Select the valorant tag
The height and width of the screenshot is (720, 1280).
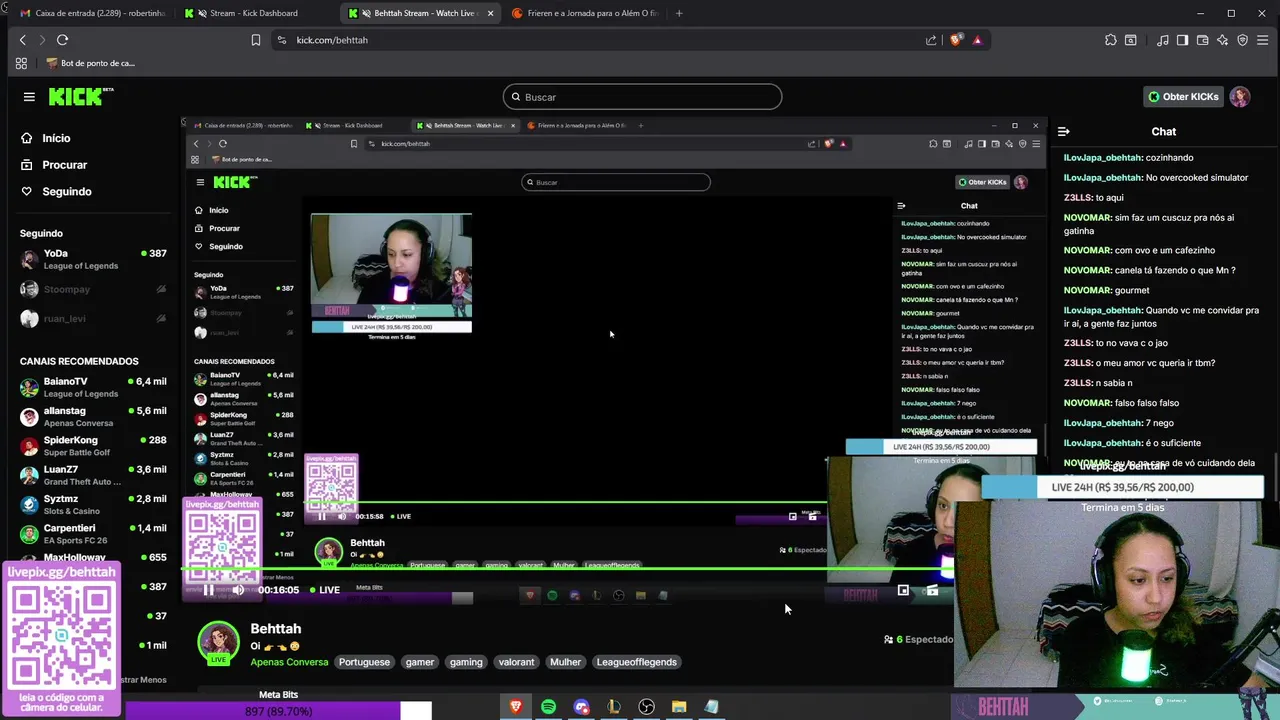[516, 662]
